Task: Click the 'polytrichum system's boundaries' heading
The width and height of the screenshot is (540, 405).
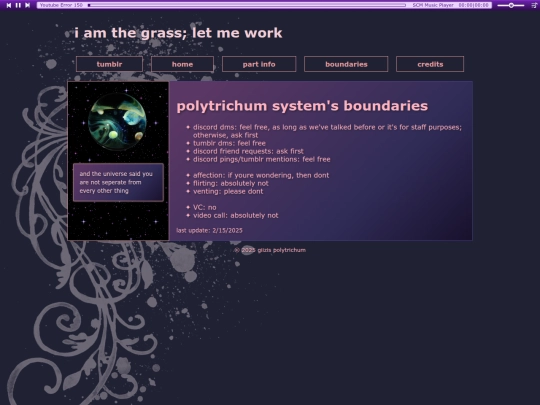Action: (x=302, y=106)
